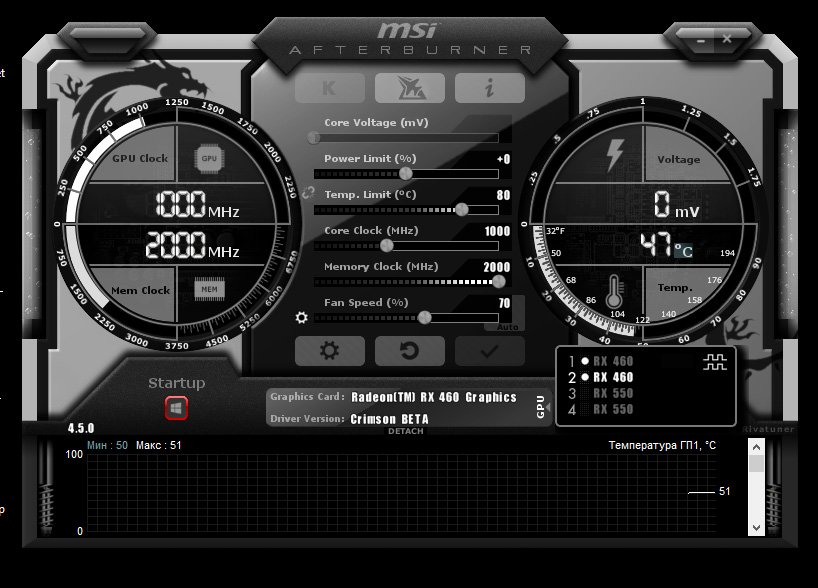The image size is (818, 588).
Task: Click the fan settings gear icon
Action: click(x=302, y=317)
